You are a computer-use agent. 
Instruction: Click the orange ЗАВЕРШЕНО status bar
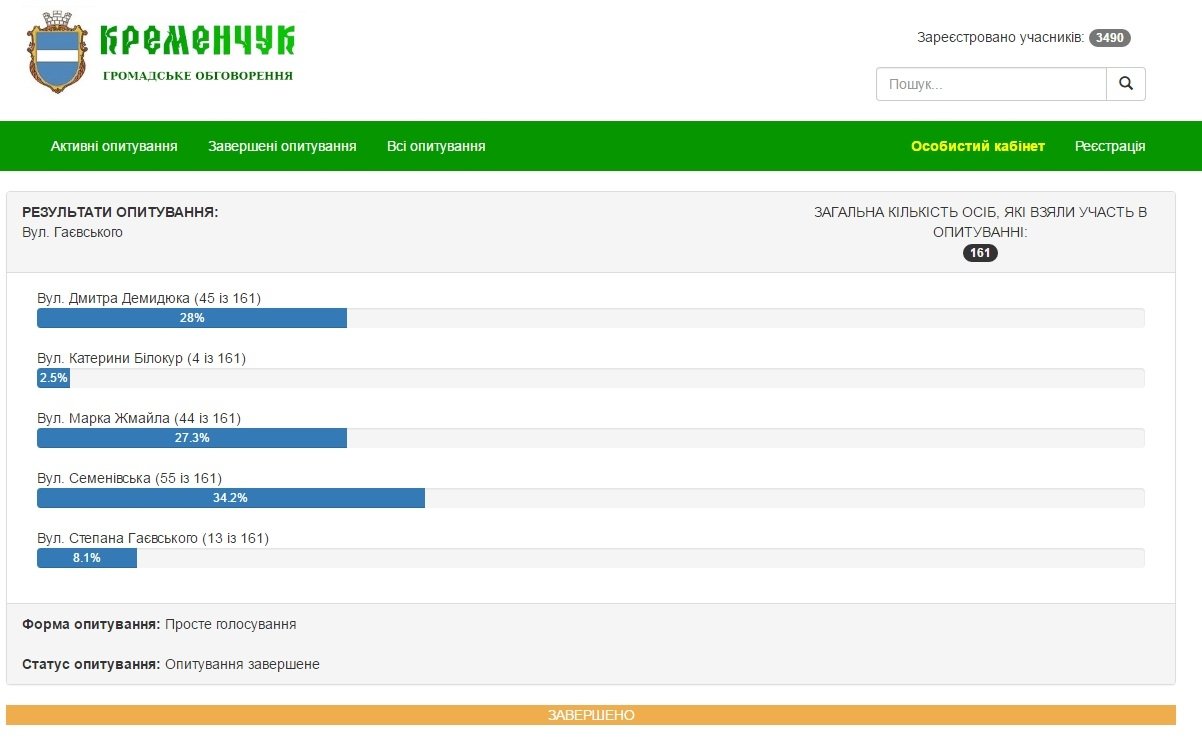[x=590, y=715]
